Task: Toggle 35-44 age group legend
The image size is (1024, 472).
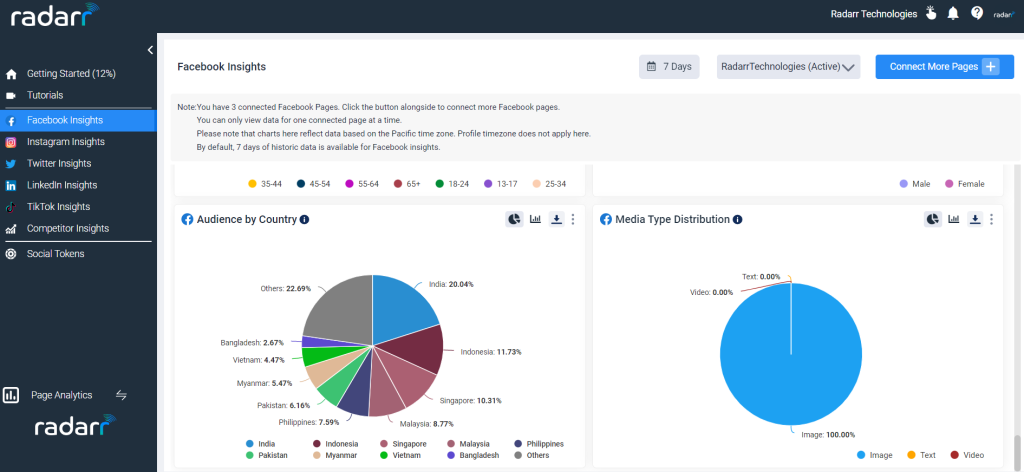Action: pos(265,184)
